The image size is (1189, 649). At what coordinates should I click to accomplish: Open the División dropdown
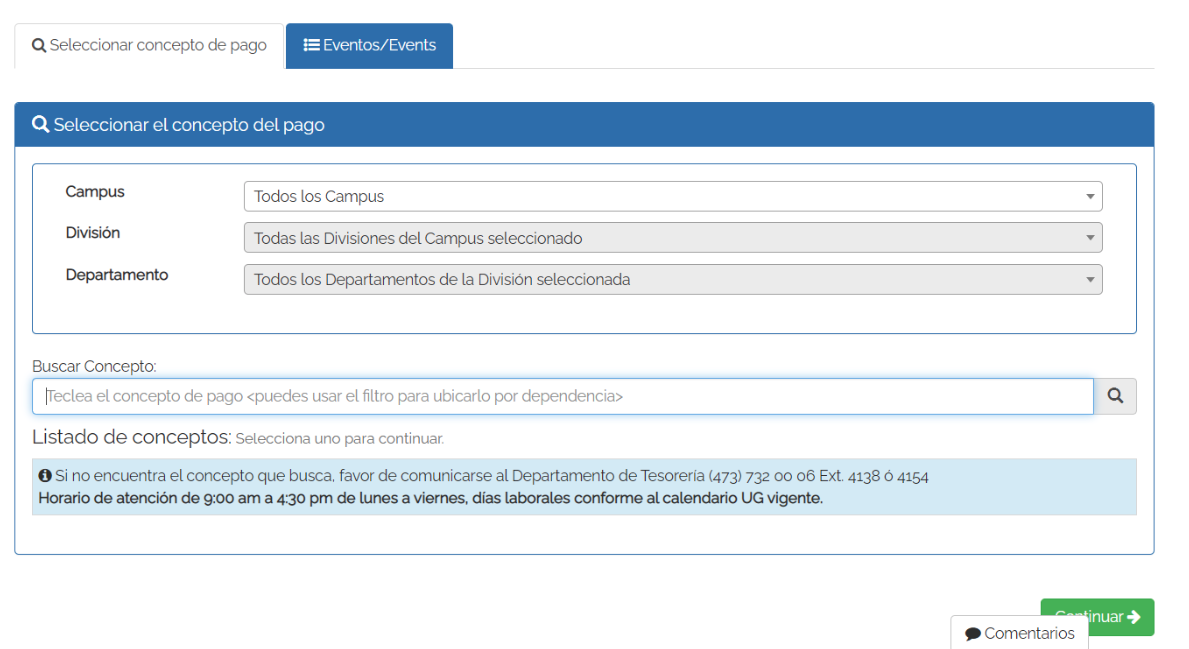coord(673,238)
